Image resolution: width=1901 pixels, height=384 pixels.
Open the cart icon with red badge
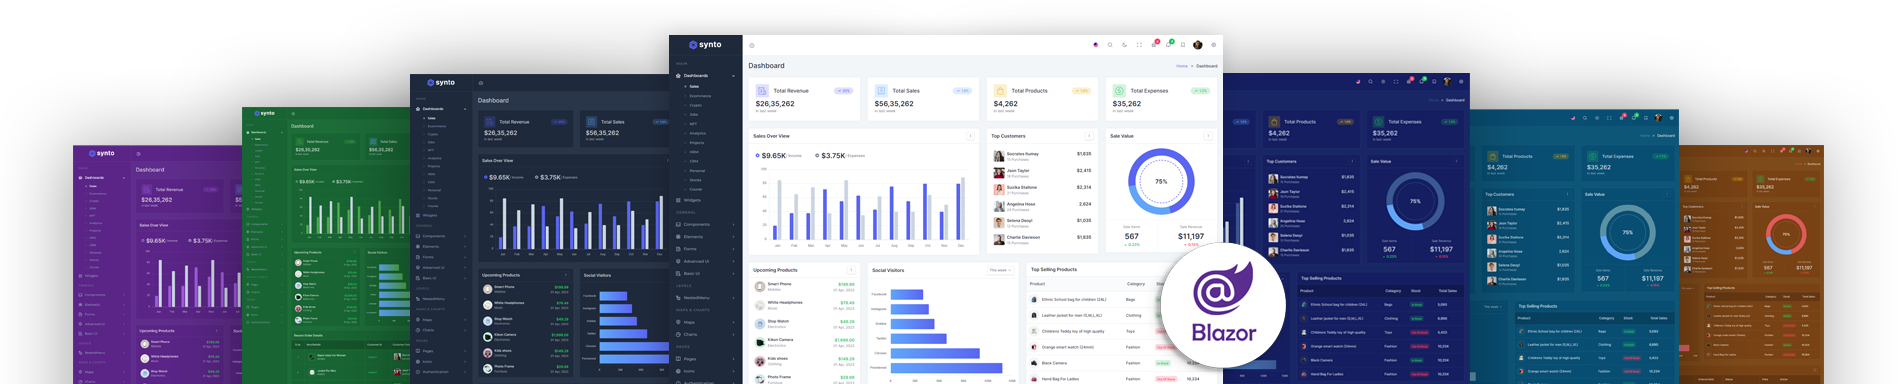[1155, 44]
